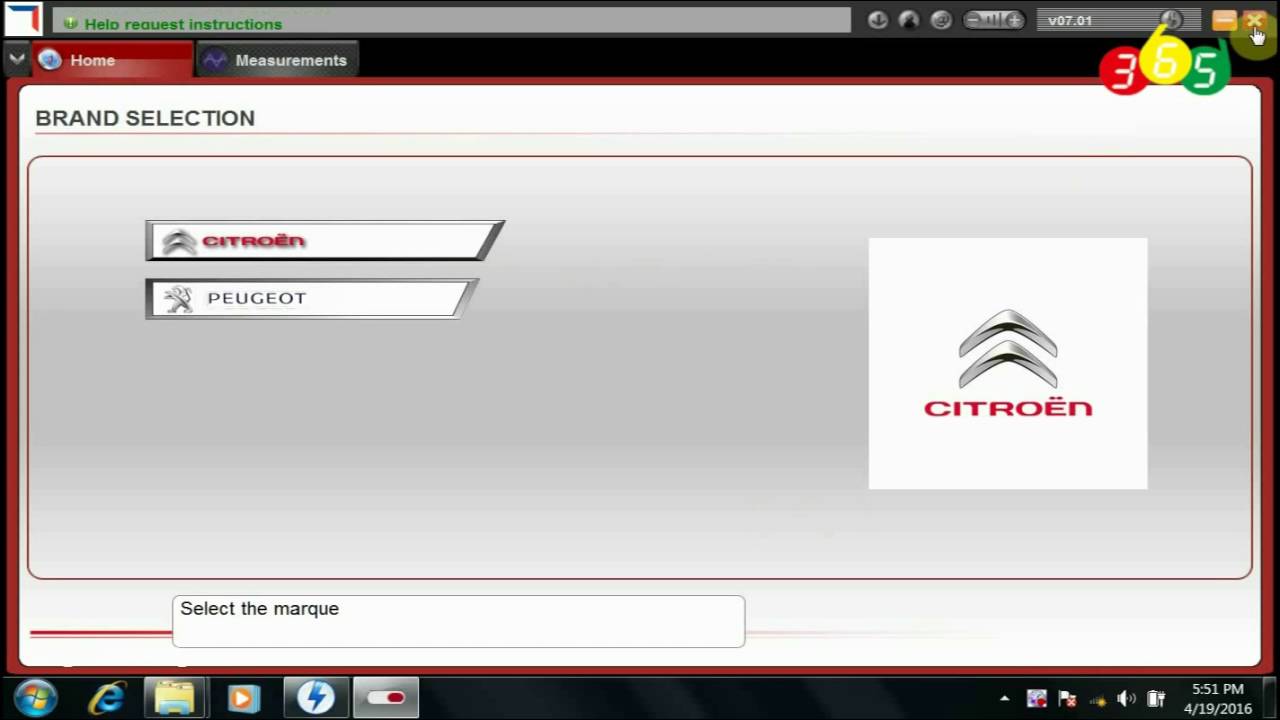
Task: Open the Measurements tab
Action: [277, 60]
